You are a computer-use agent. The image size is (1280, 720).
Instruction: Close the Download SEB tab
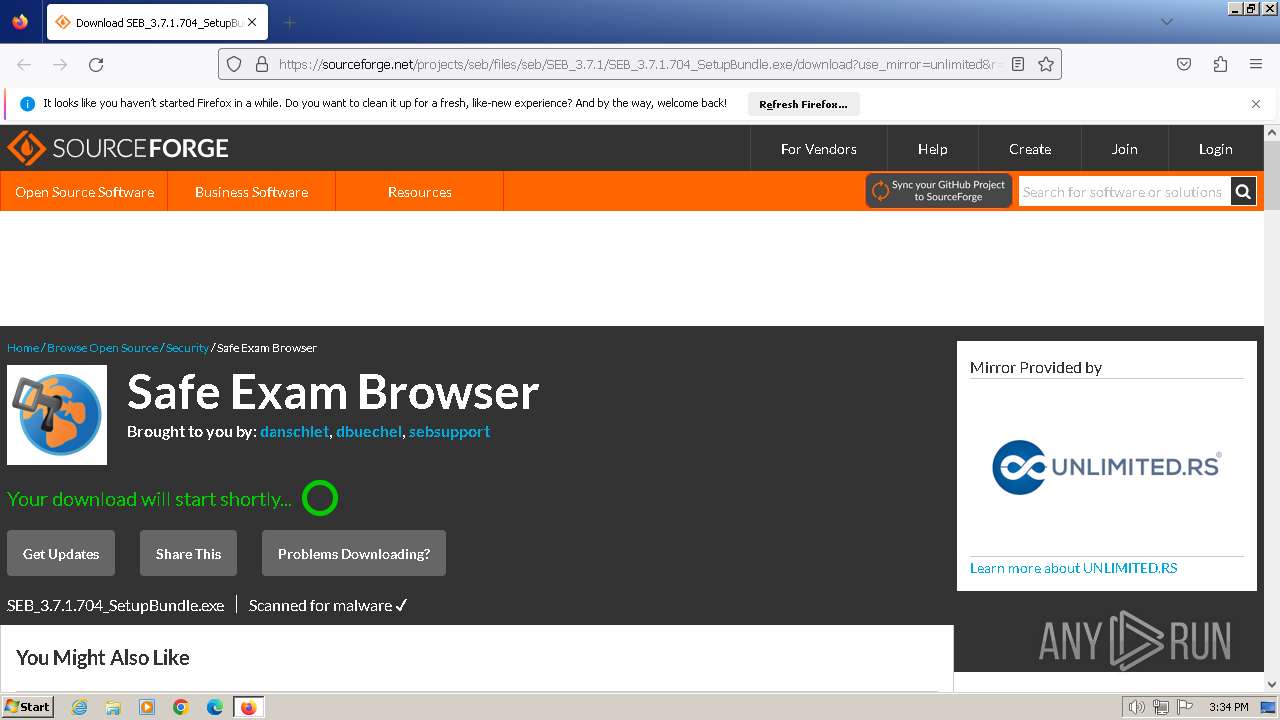coord(251,22)
